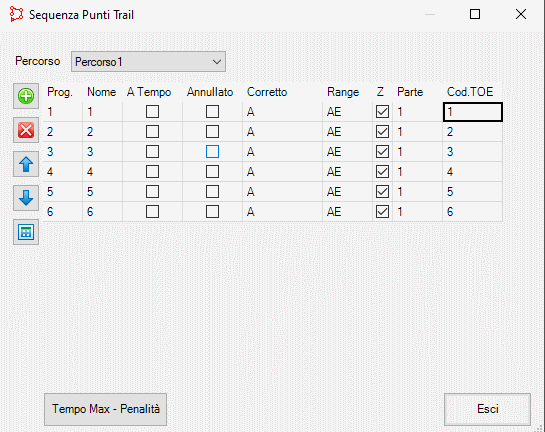Maximize the Sequenza Punti Trail window
Screen dimensions: 545x432
[475, 14]
